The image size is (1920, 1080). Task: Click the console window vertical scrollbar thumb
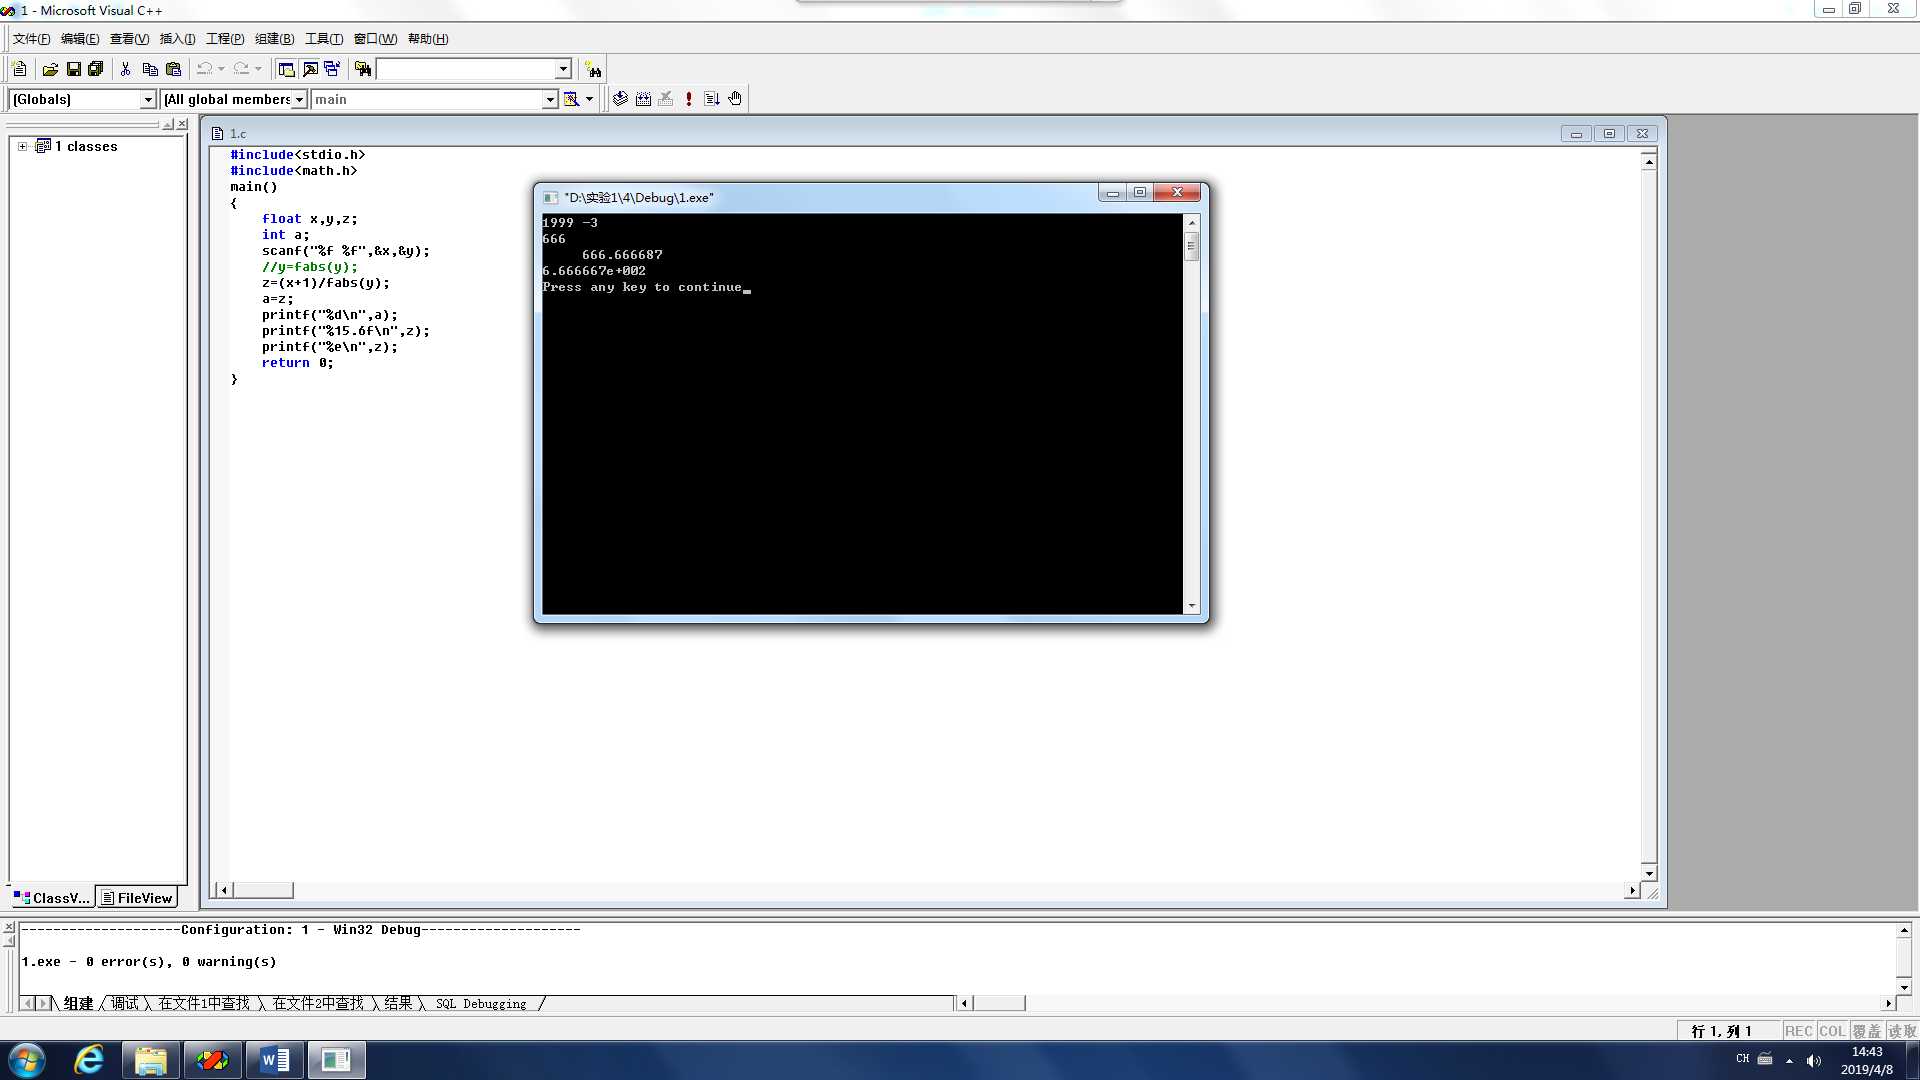click(1191, 246)
